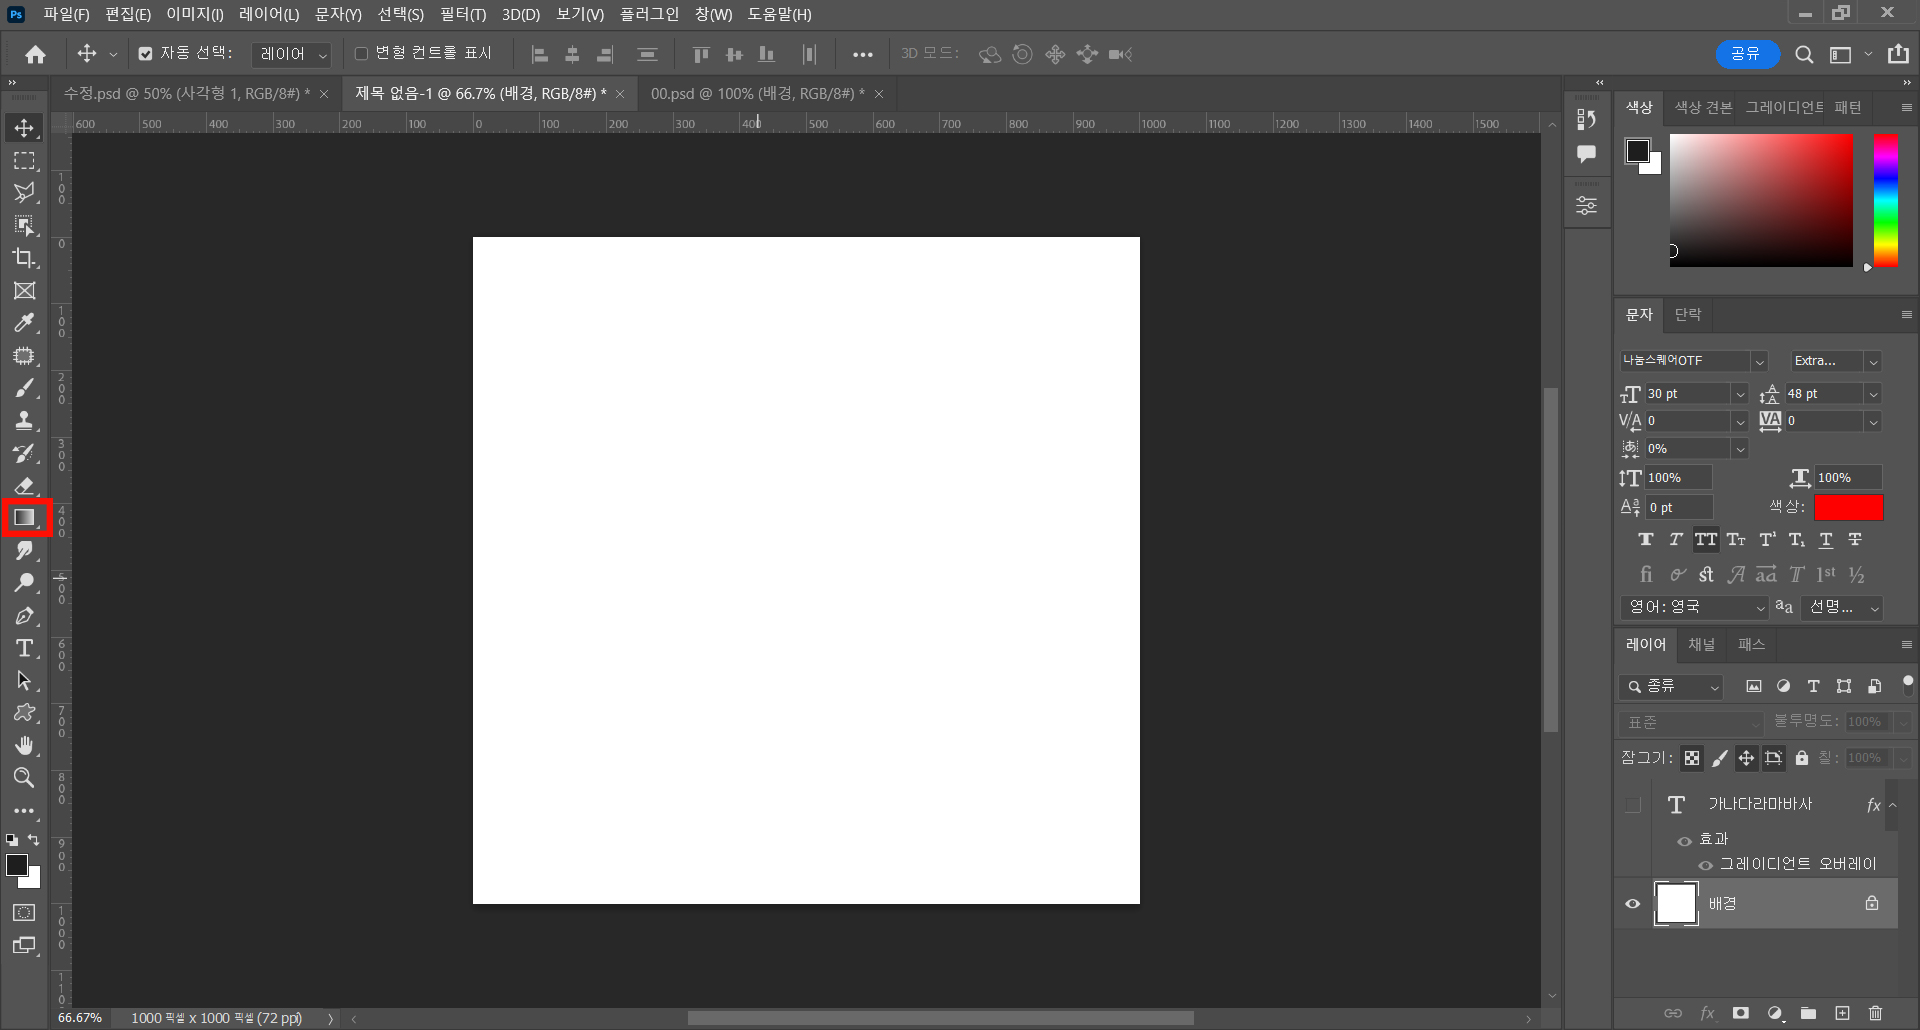Select the Crop tool

25,258
